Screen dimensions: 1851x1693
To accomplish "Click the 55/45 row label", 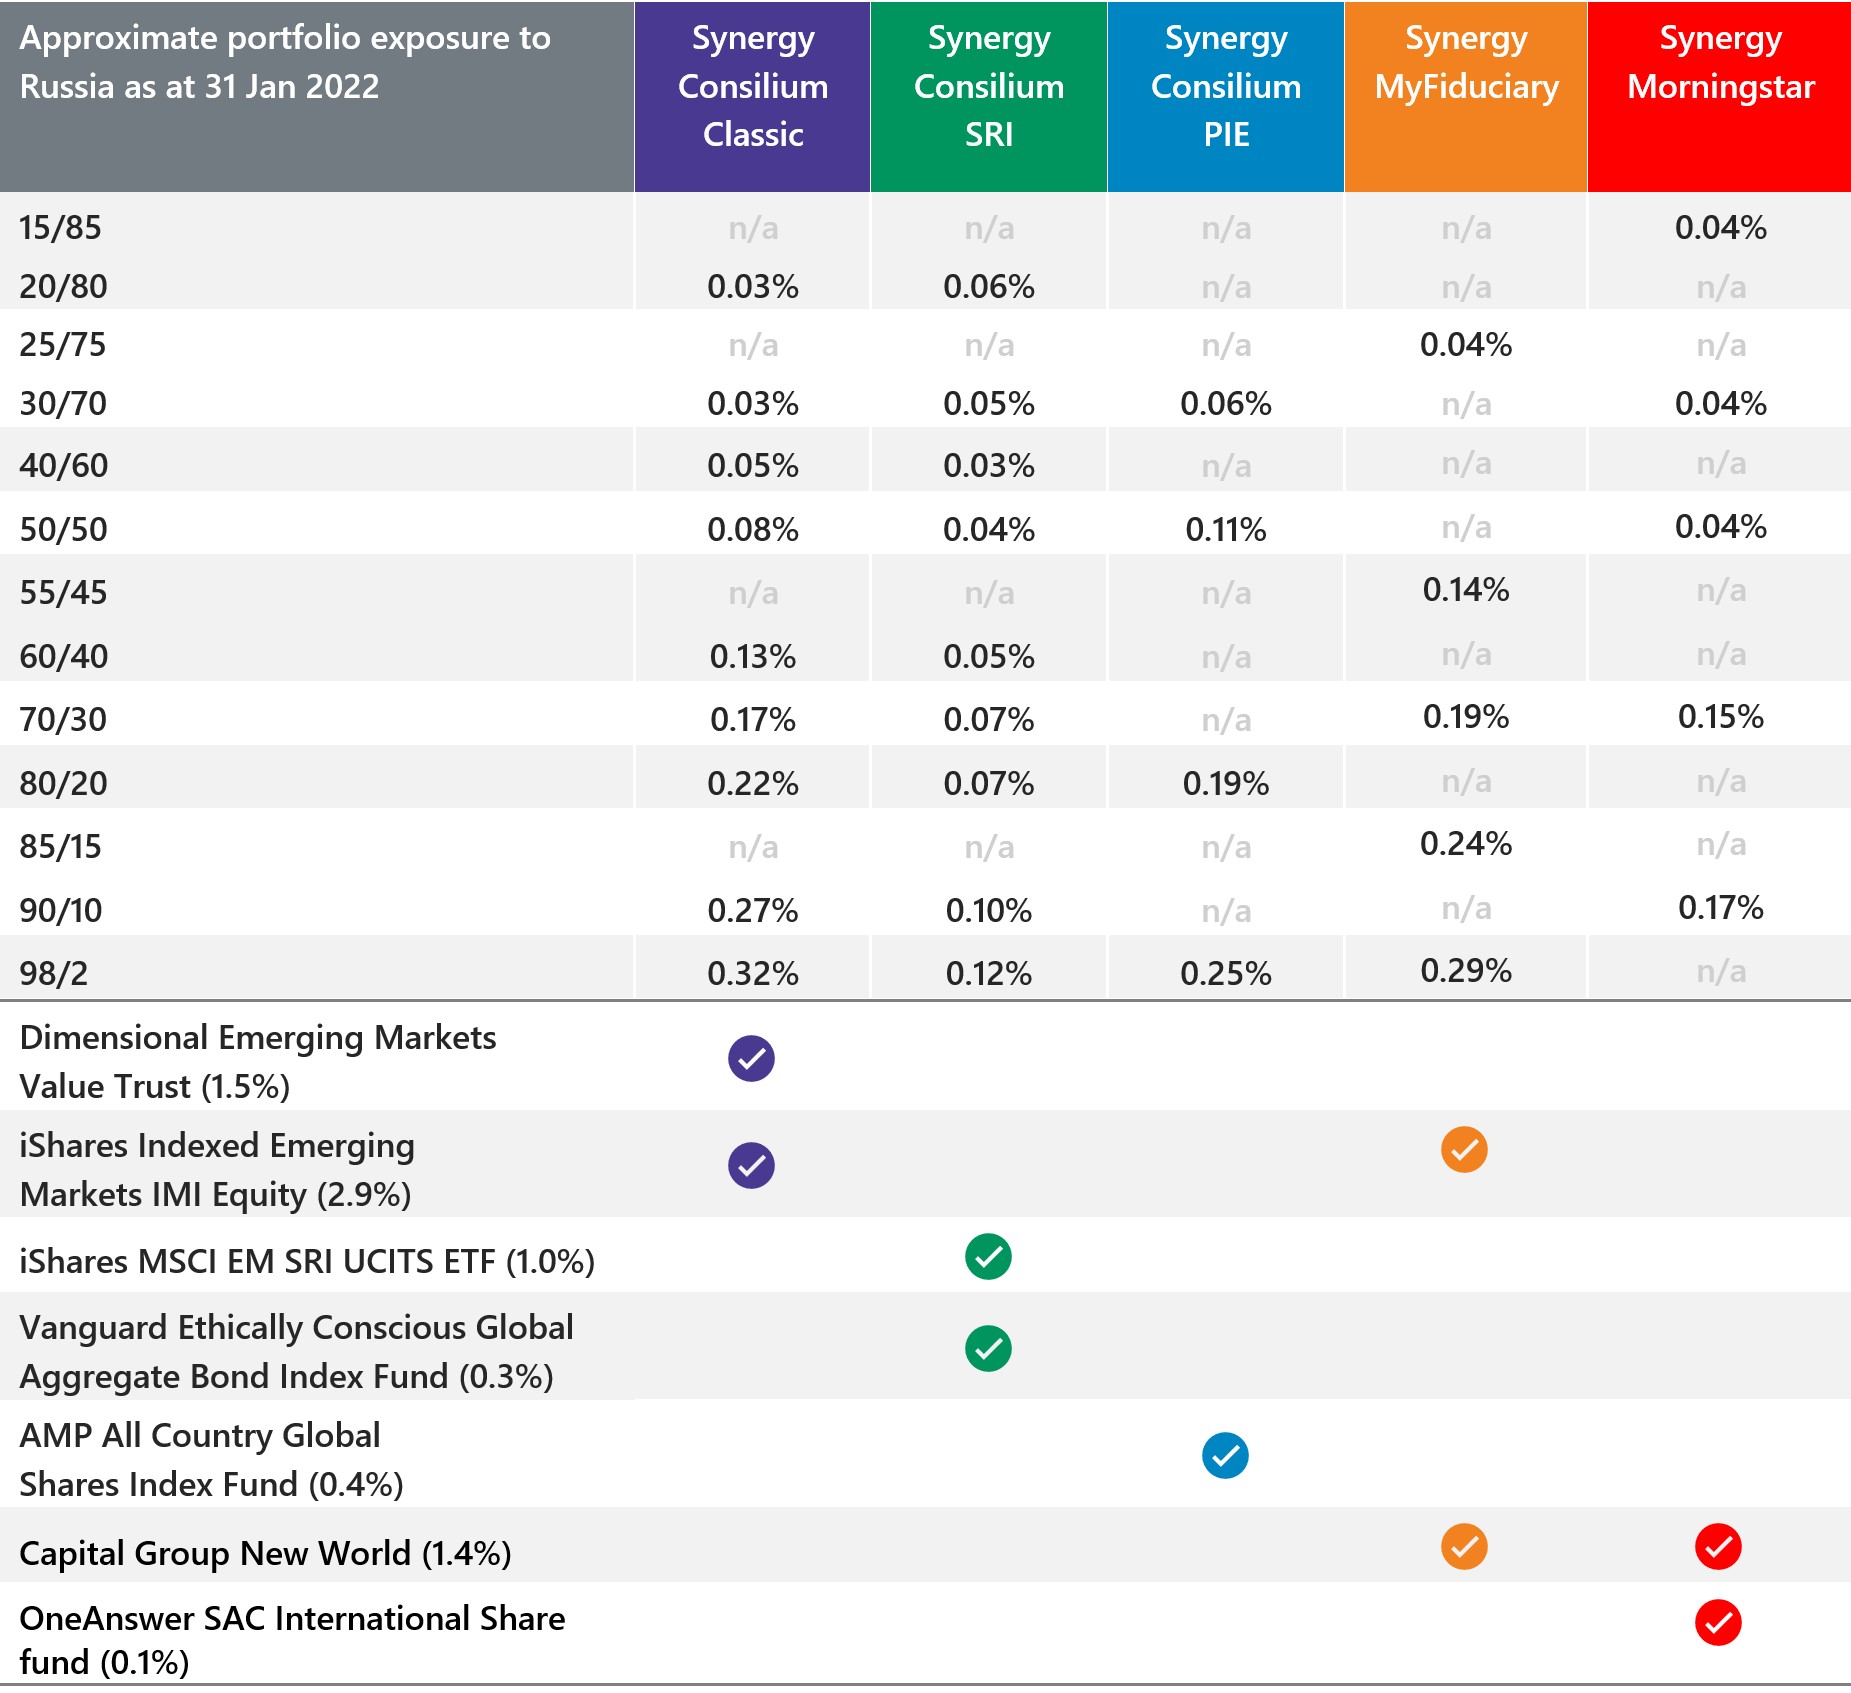I will point(63,593).
